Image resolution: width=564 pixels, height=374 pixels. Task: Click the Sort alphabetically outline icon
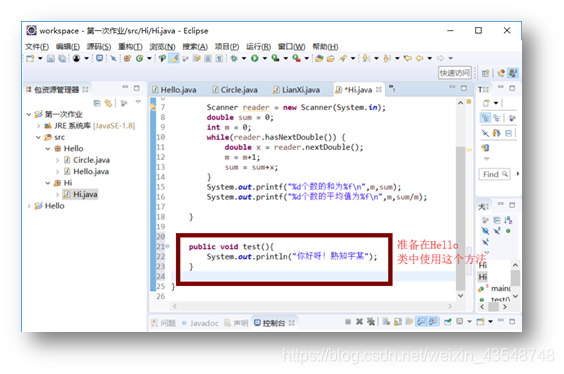pos(508,220)
